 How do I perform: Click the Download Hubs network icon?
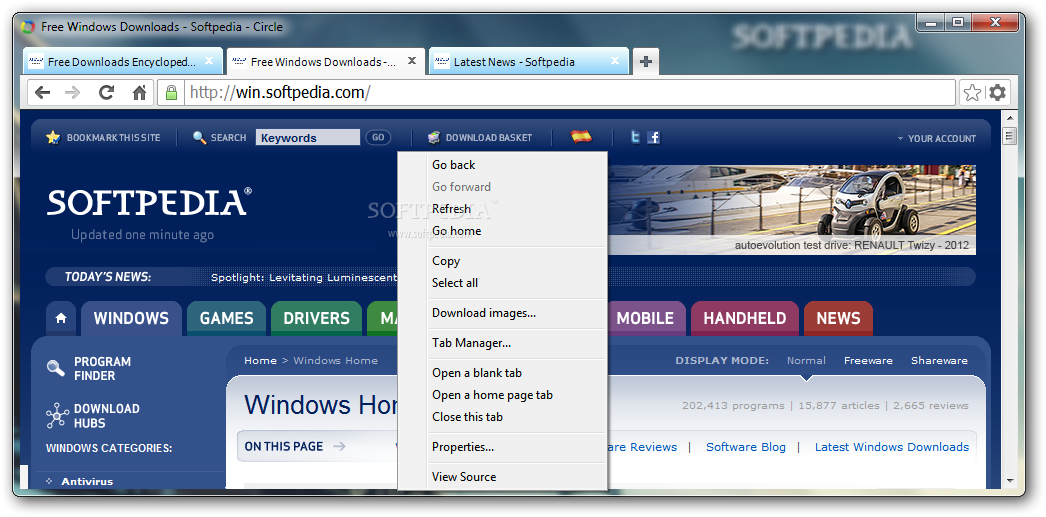(57, 416)
